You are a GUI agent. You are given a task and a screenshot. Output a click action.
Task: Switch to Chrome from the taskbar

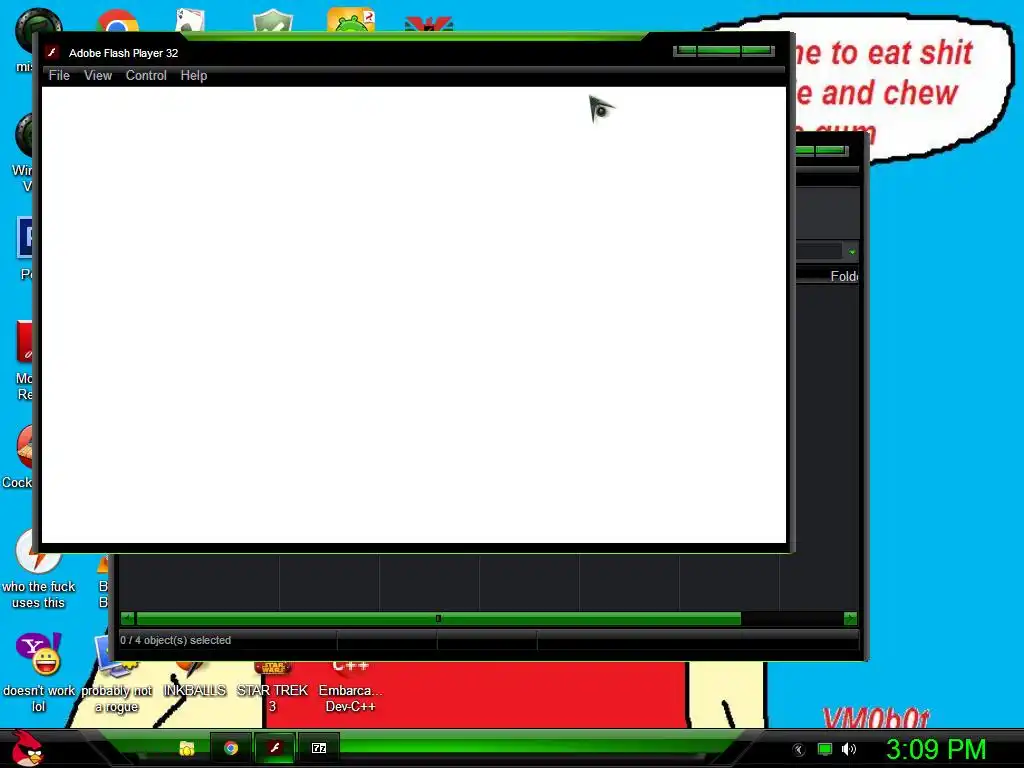coord(231,748)
